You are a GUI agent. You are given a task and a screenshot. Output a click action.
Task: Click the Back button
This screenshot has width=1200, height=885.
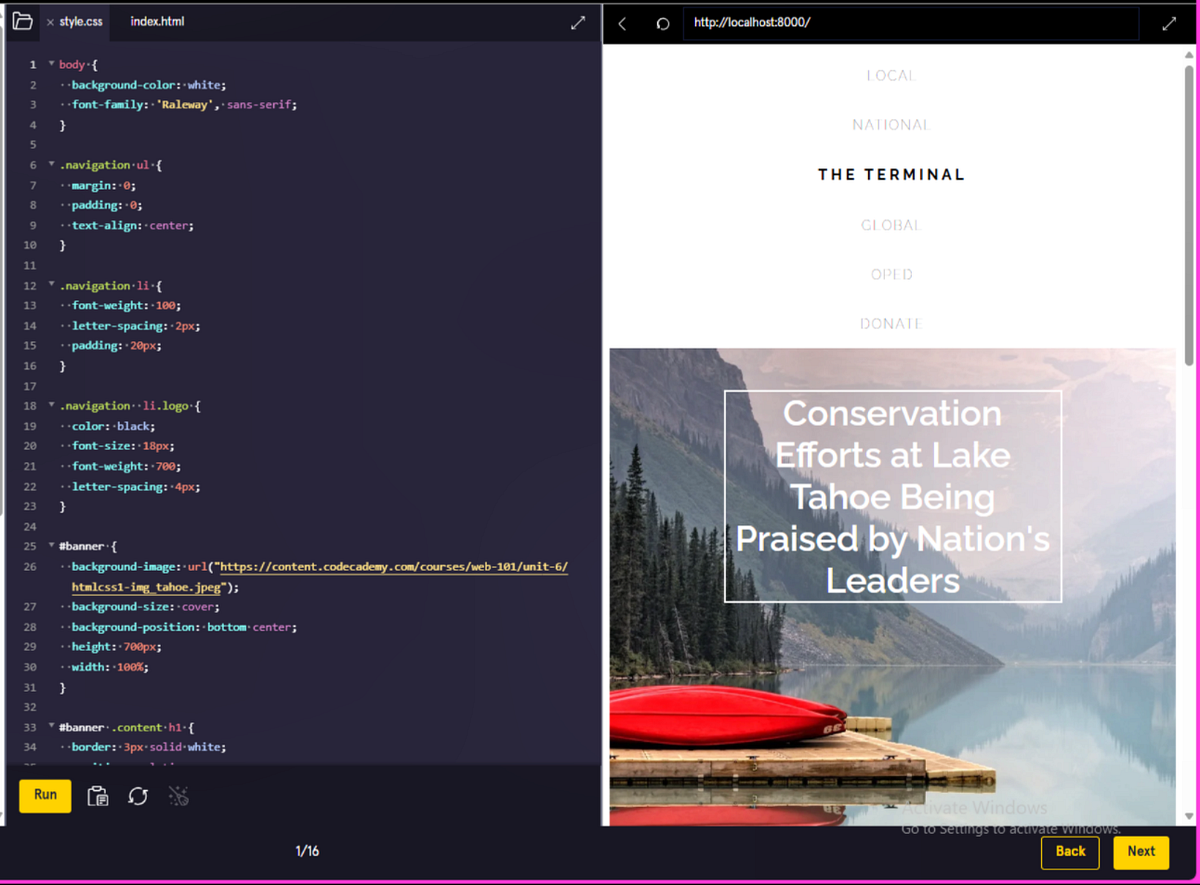coord(1070,852)
